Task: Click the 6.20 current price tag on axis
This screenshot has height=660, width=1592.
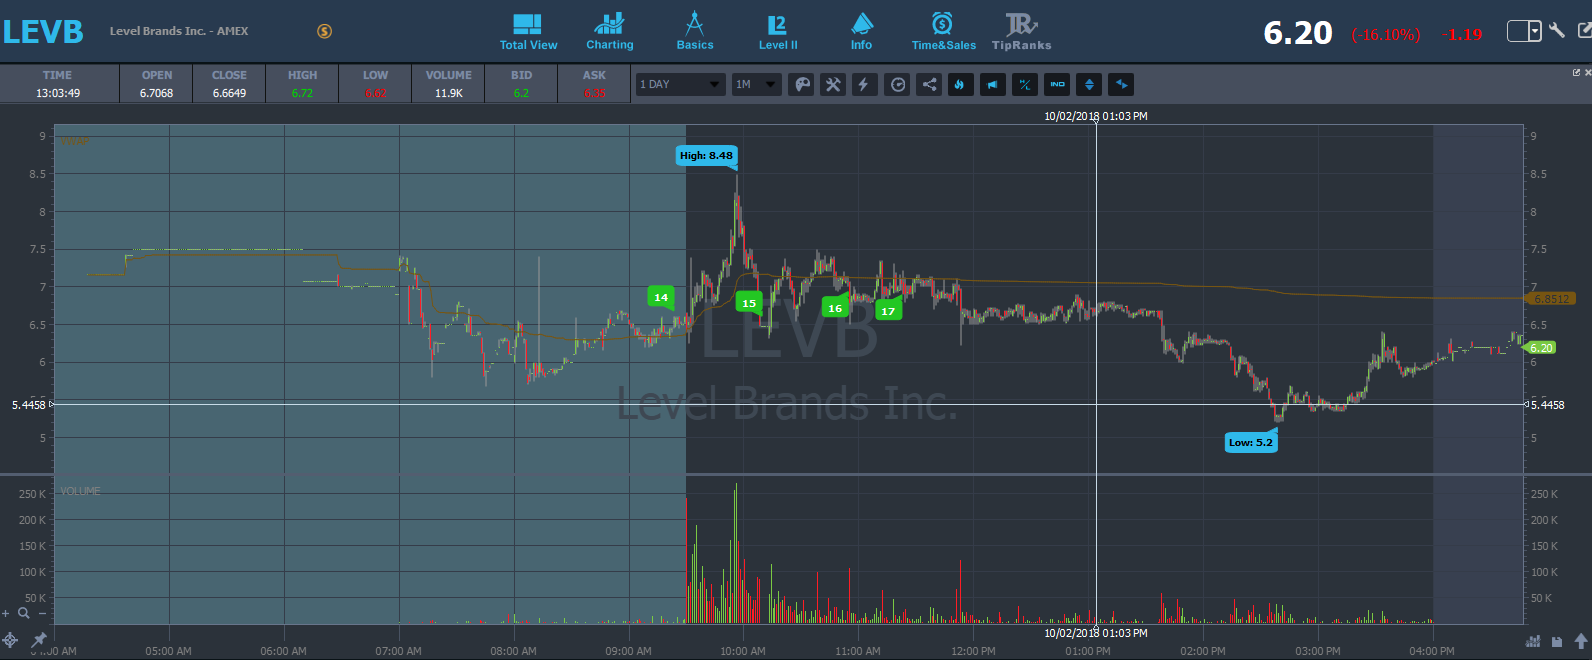Action: pos(1540,348)
